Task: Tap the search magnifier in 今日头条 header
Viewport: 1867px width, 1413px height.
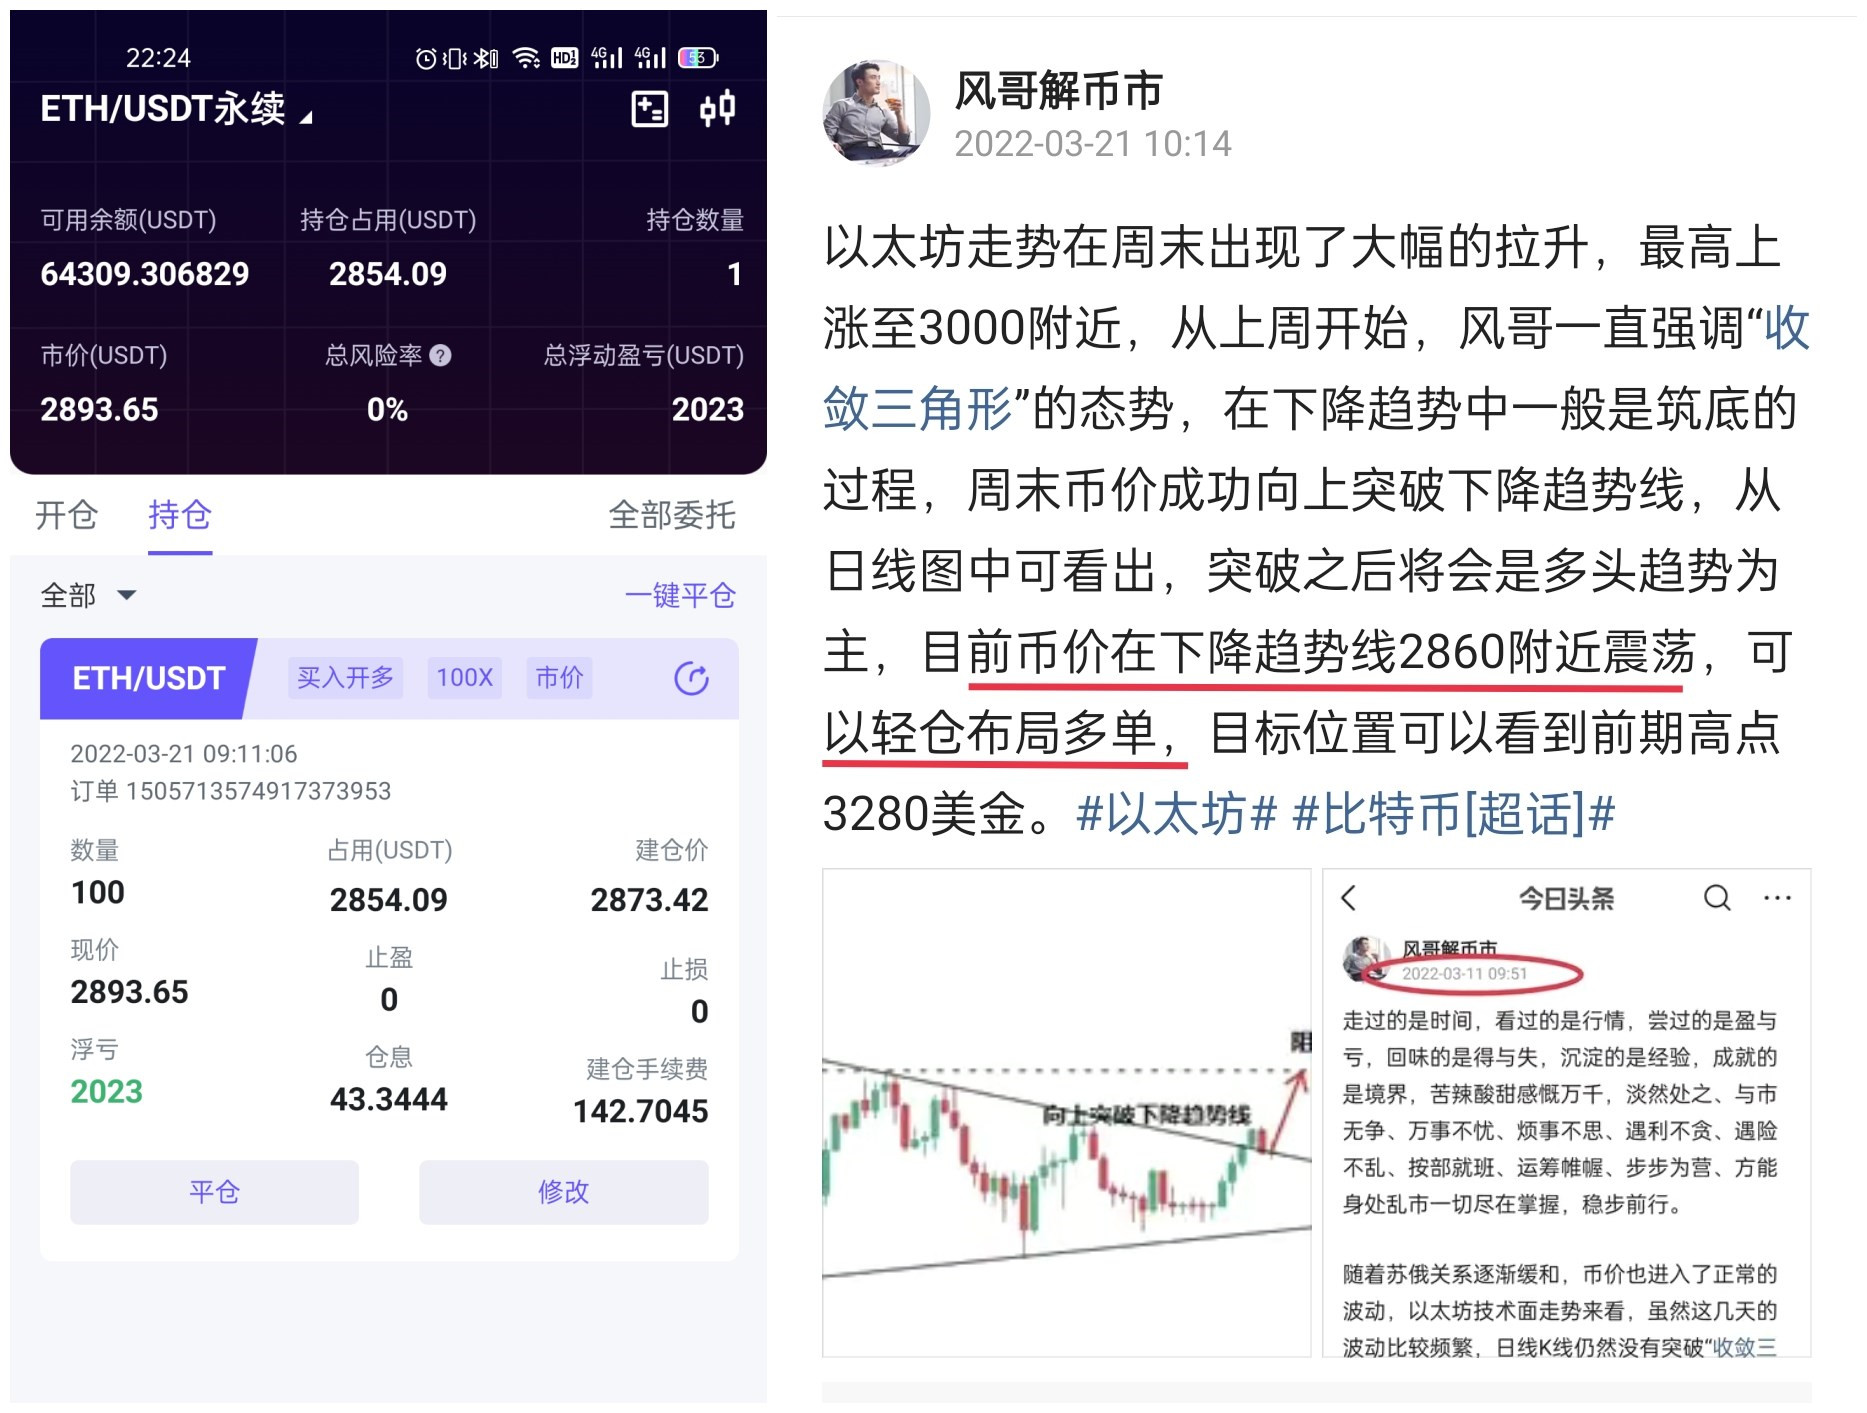Action: point(1716,897)
